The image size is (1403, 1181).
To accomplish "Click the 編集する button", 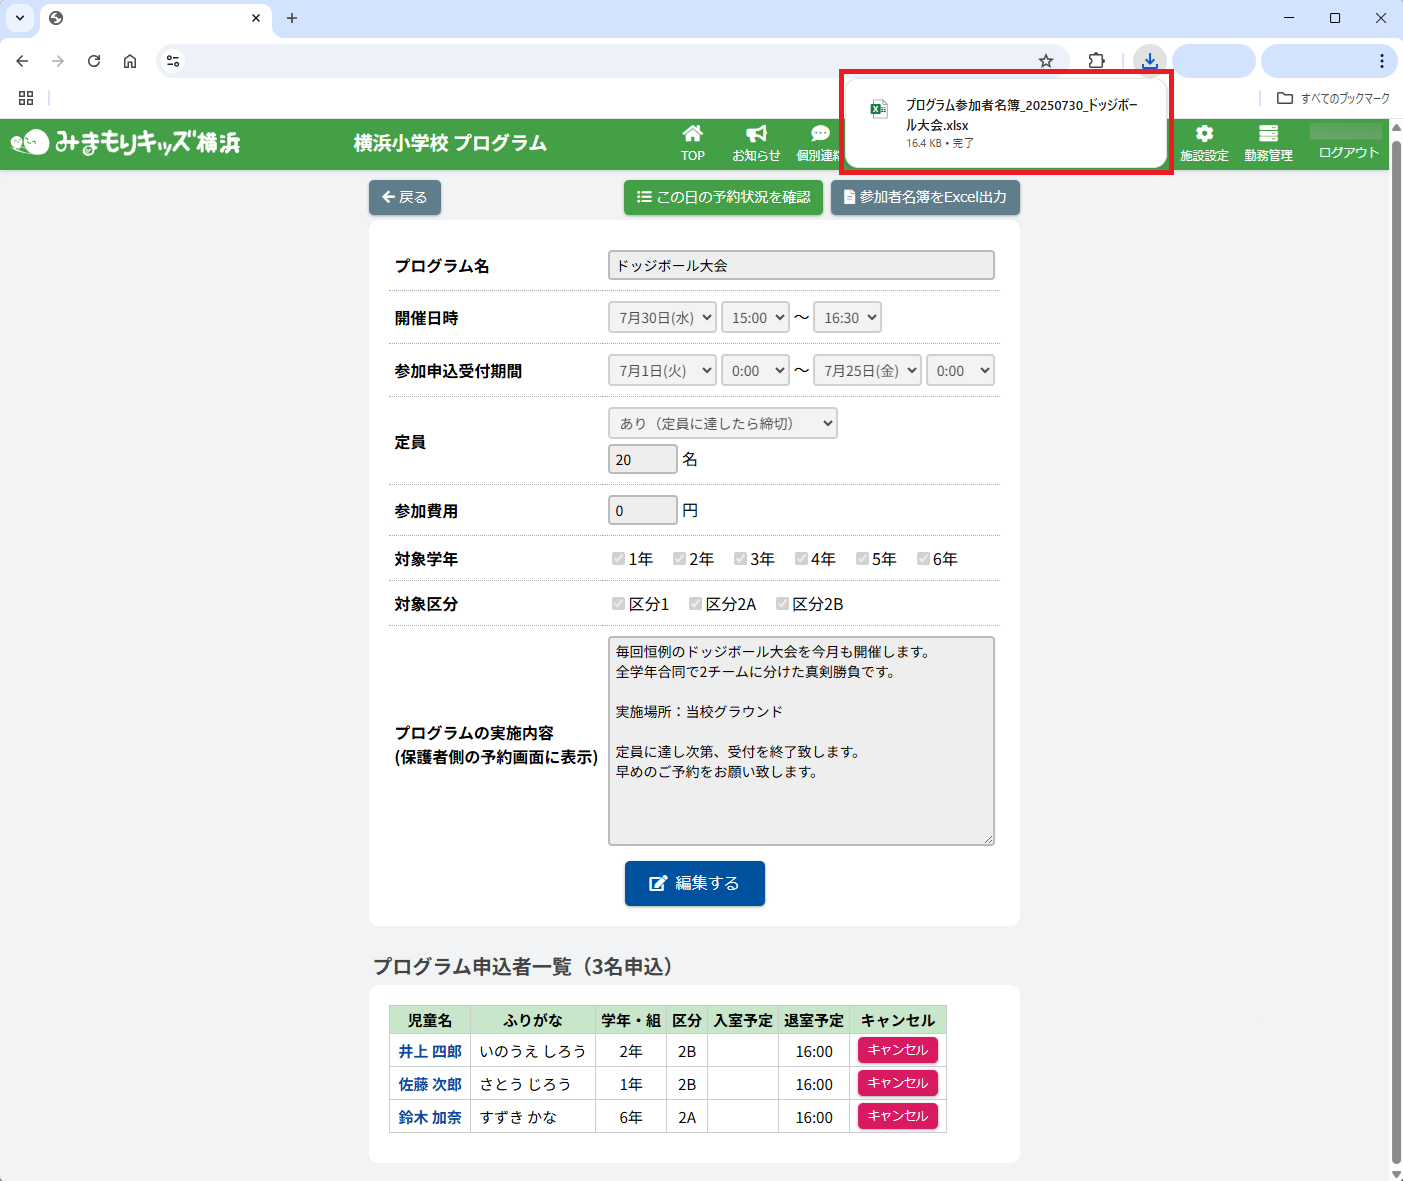I will [694, 883].
